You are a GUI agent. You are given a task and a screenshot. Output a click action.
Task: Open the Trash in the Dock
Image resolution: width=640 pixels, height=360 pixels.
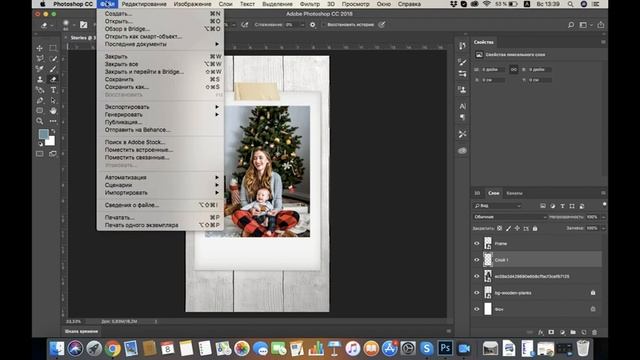(583, 349)
